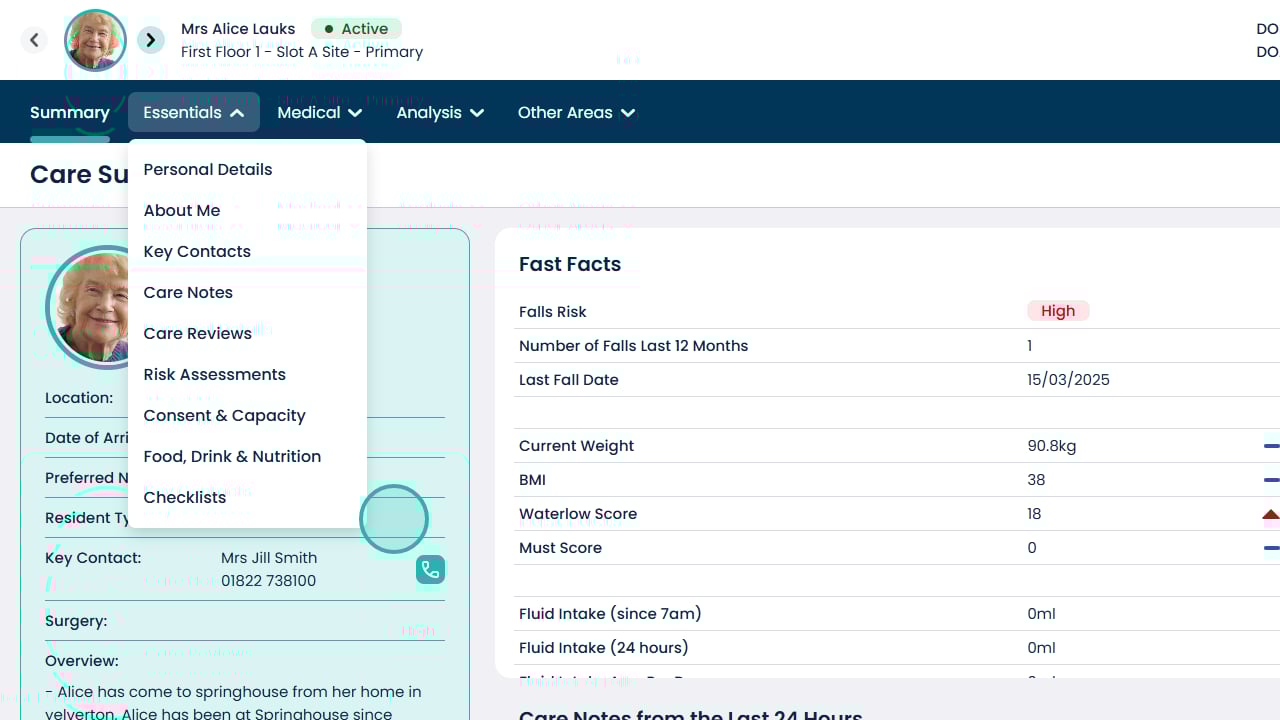The height and width of the screenshot is (720, 1280).
Task: Open About Me menu entry
Action: [x=182, y=211]
